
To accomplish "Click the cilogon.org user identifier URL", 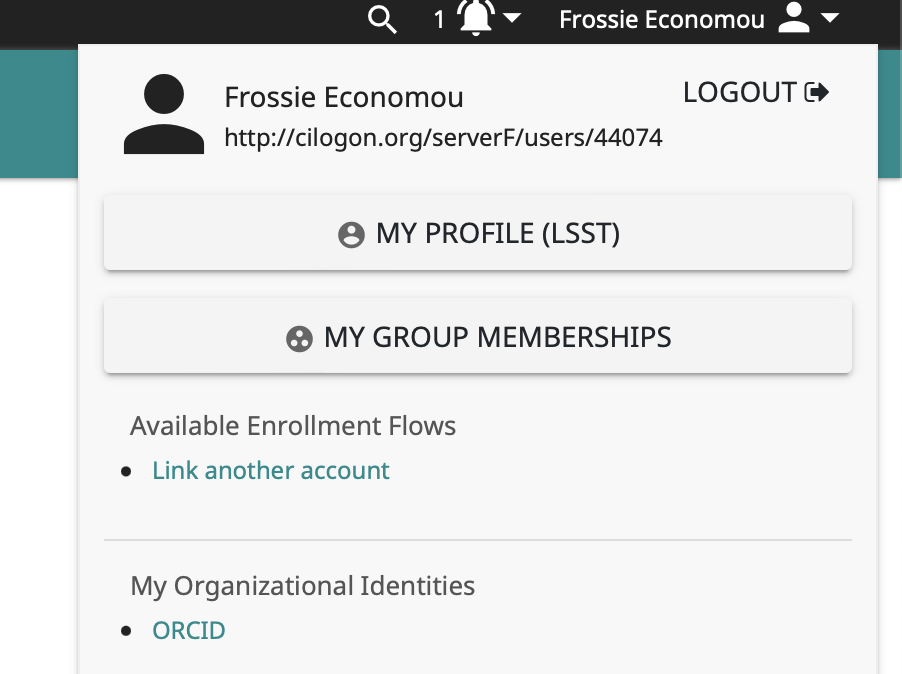I will pos(443,137).
